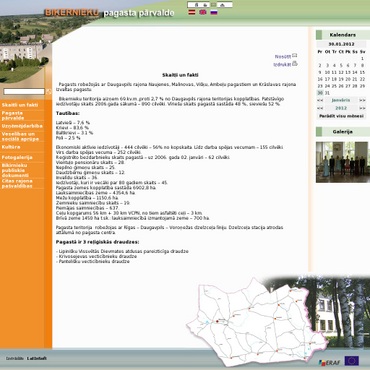The image size is (370, 370).
Task: Click calendar date 30.01.2012 header
Action: pyautogui.click(x=341, y=44)
